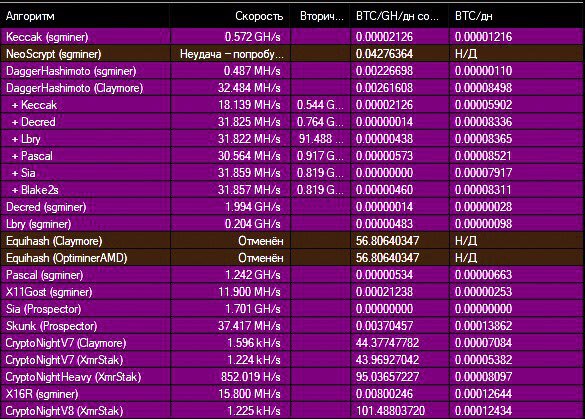Select the Decred (sgminer) row
Screen dimensions: 585x419
coord(292,207)
